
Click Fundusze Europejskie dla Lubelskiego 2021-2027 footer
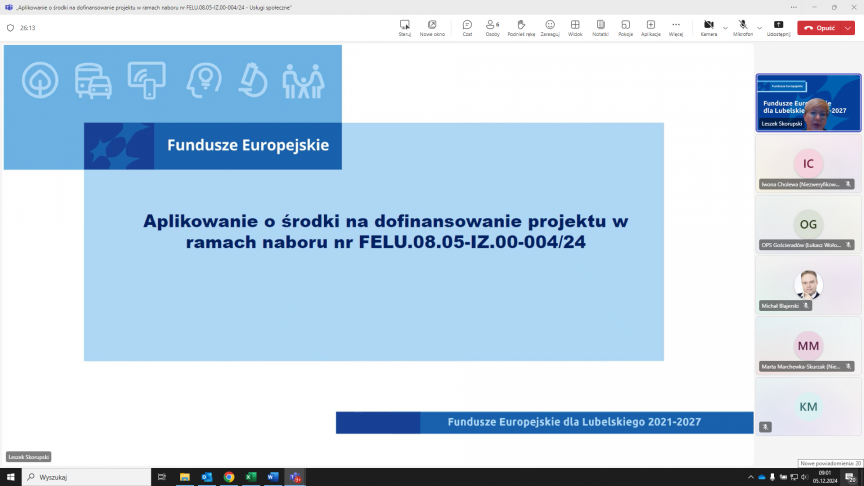coord(574,422)
